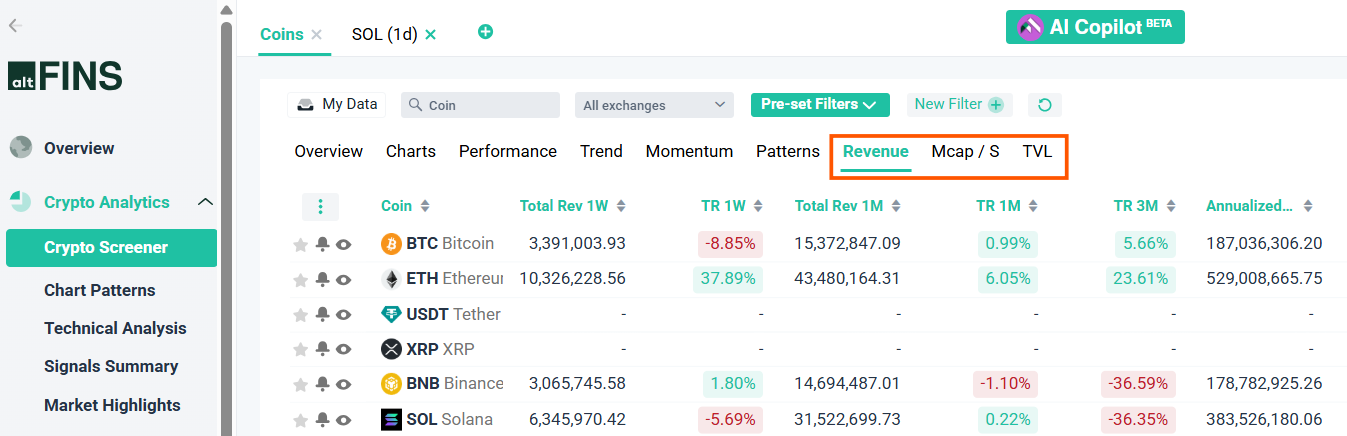Click the Coin search field
Image resolution: width=1347 pixels, height=436 pixels.
point(481,105)
